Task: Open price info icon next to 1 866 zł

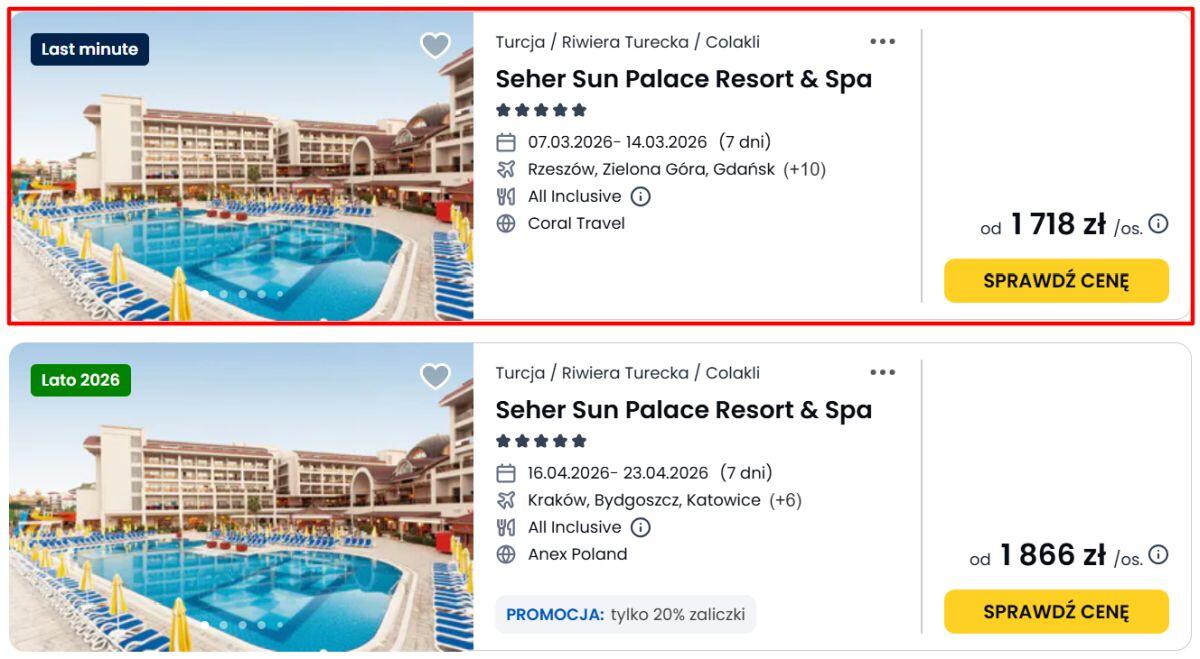Action: [x=1158, y=555]
